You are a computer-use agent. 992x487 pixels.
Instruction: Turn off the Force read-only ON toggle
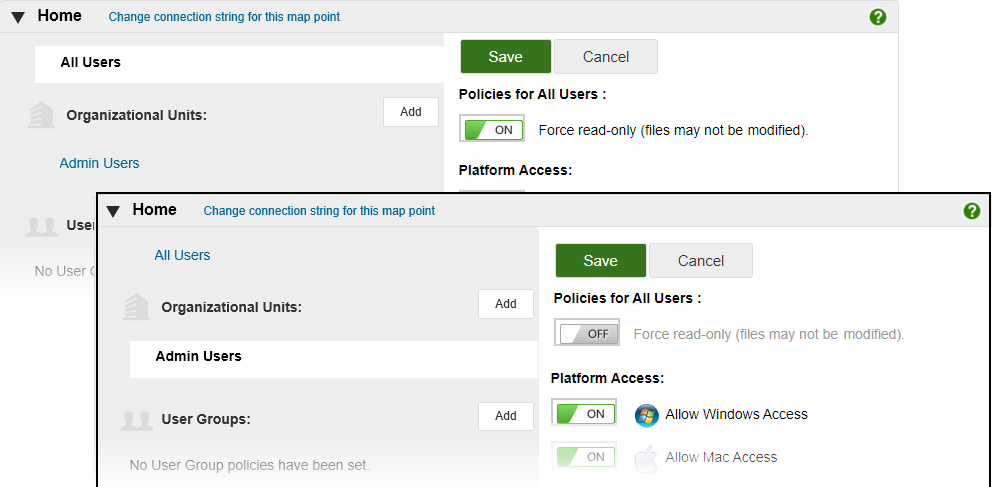[x=492, y=130]
